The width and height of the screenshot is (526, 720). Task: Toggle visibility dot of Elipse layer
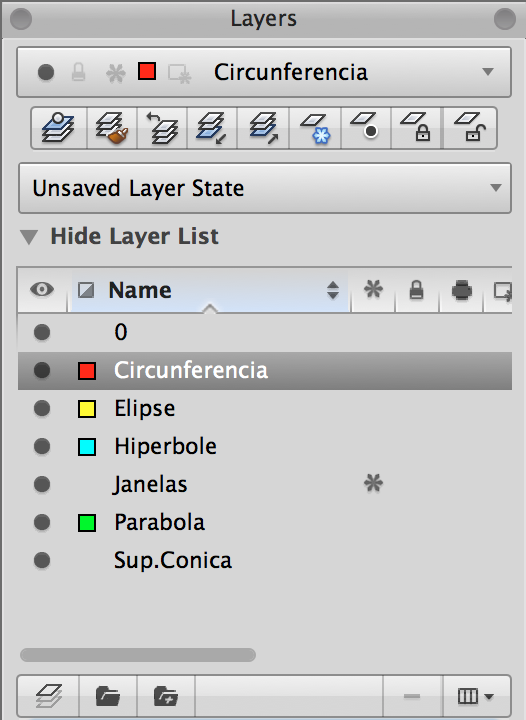coord(42,408)
